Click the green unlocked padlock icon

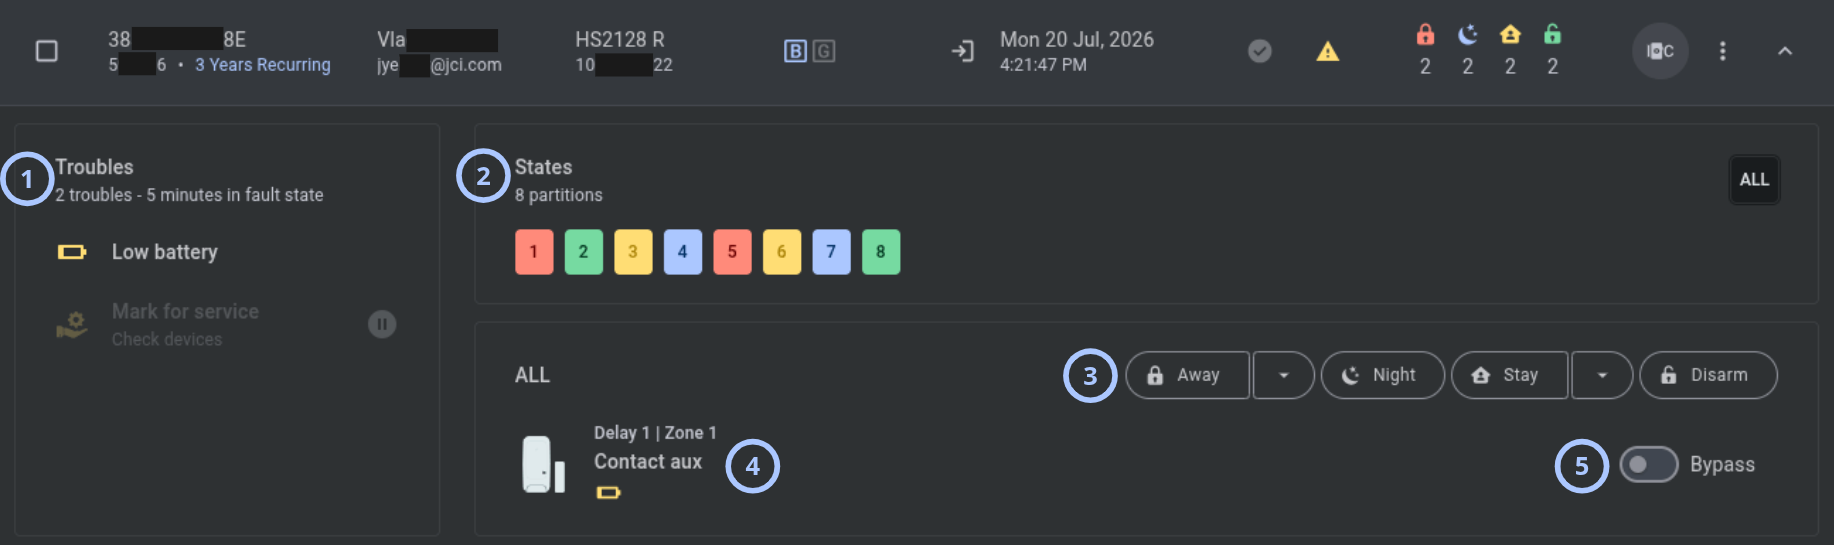pos(1552,35)
